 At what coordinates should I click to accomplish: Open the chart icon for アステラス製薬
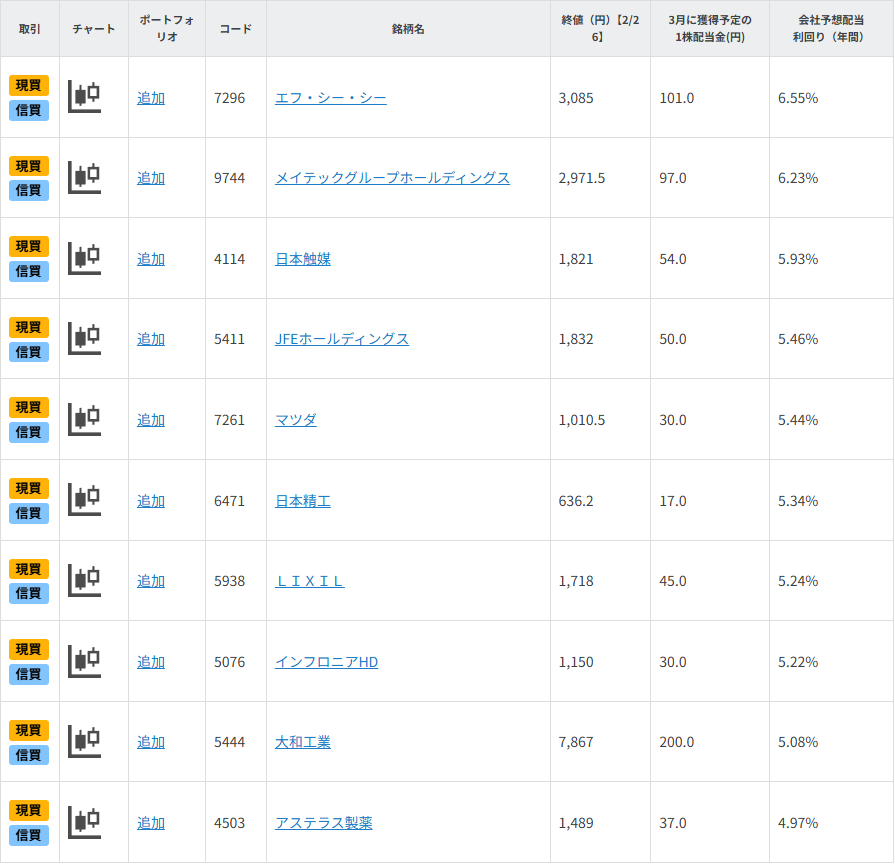click(85, 823)
